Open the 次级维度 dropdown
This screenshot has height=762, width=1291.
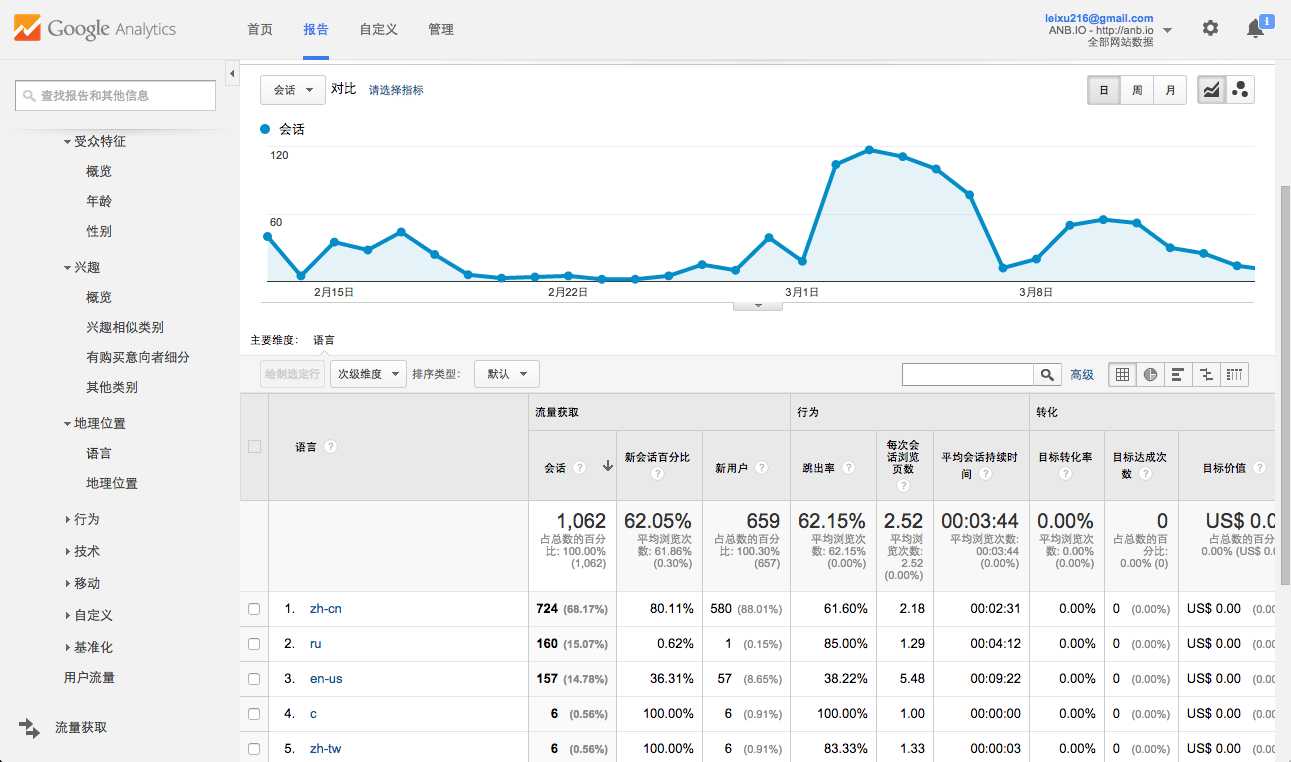(368, 374)
